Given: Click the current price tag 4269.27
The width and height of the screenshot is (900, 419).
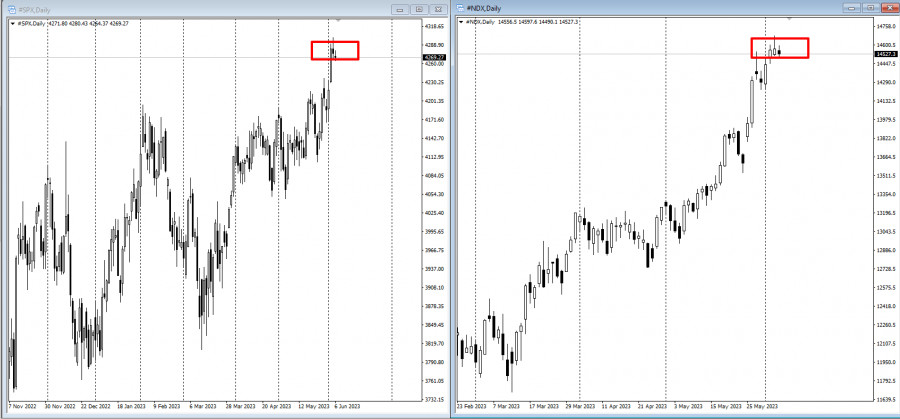Looking at the screenshot, I should pos(433,57).
